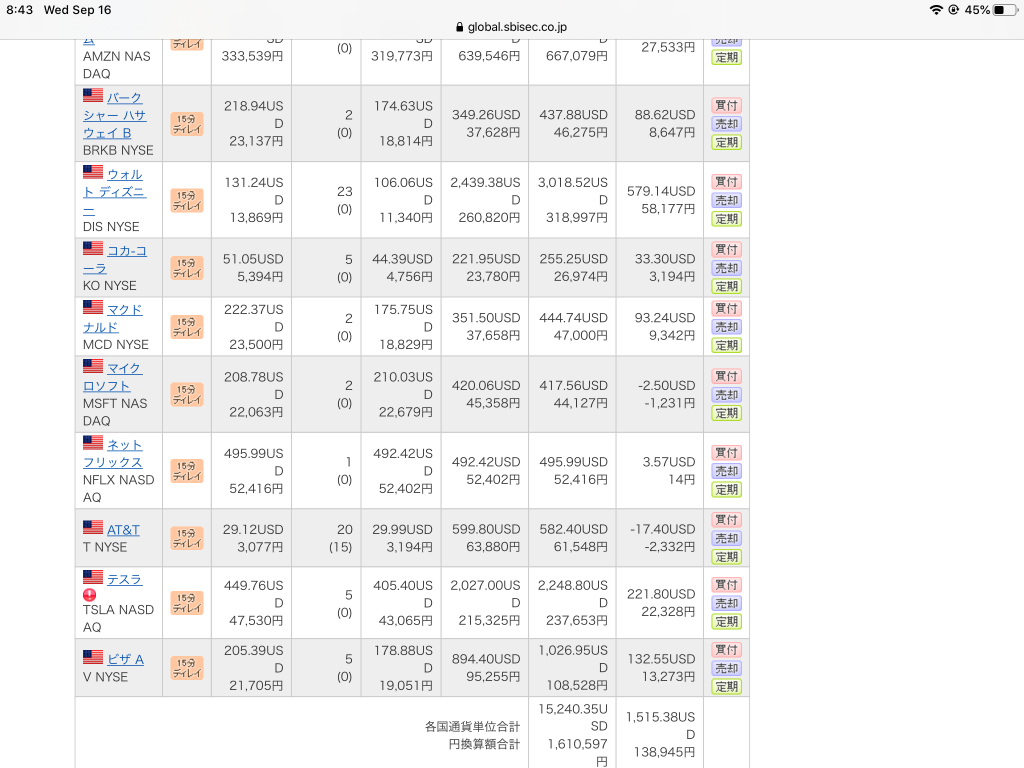Screen dimensions: 1024x768
Task: Click 定期 button in MSFT row
Action: coord(726,413)
